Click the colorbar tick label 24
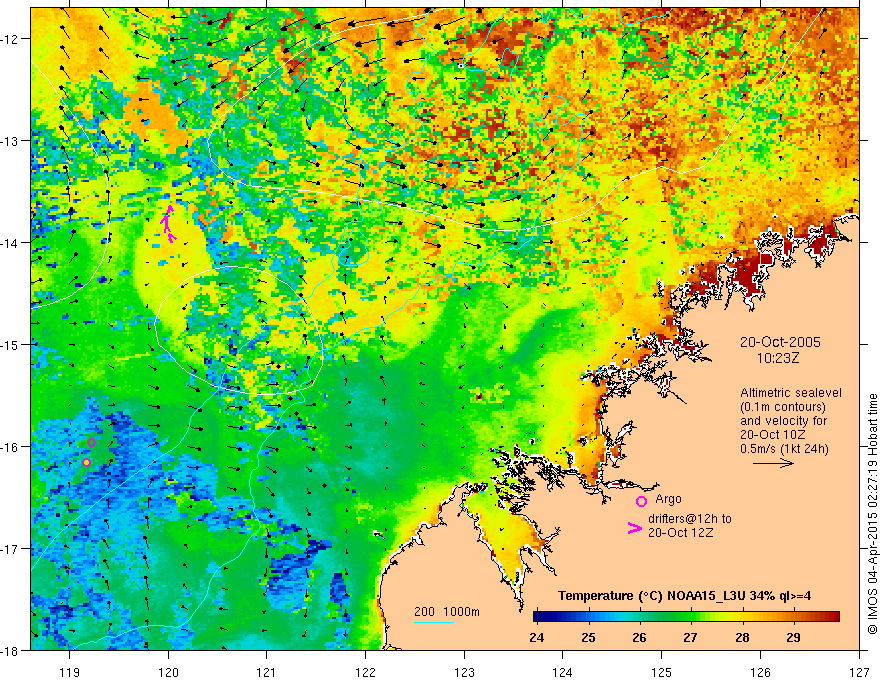 point(537,638)
